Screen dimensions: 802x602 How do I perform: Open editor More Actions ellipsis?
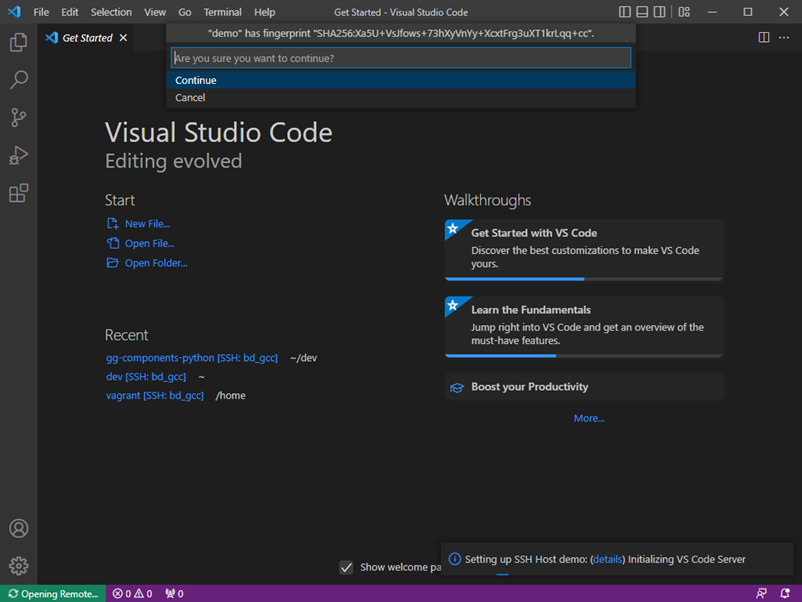(x=784, y=37)
